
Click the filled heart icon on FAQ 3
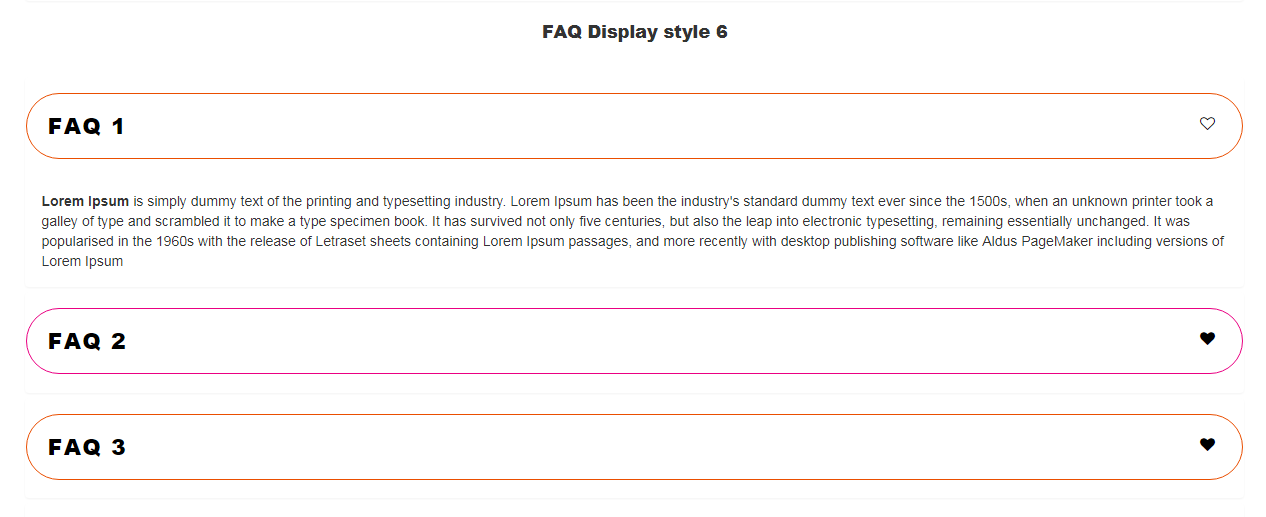1207,445
